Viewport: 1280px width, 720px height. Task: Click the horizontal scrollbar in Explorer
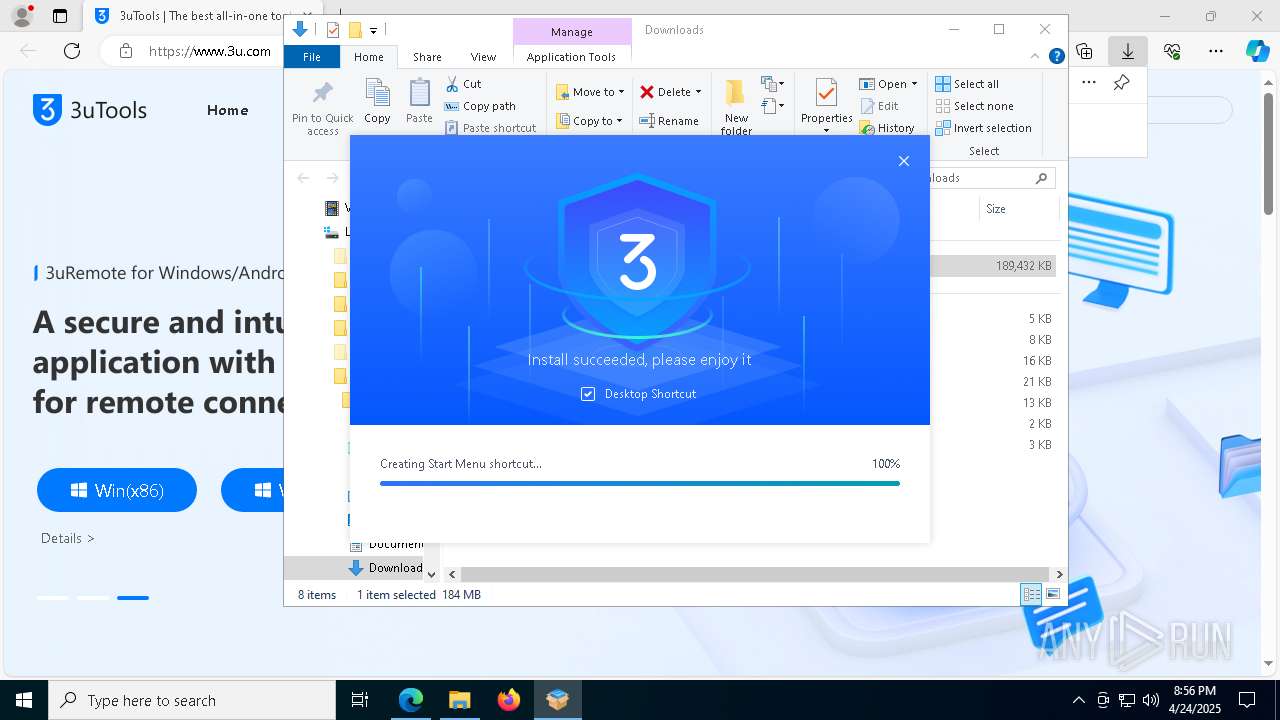[x=753, y=574]
